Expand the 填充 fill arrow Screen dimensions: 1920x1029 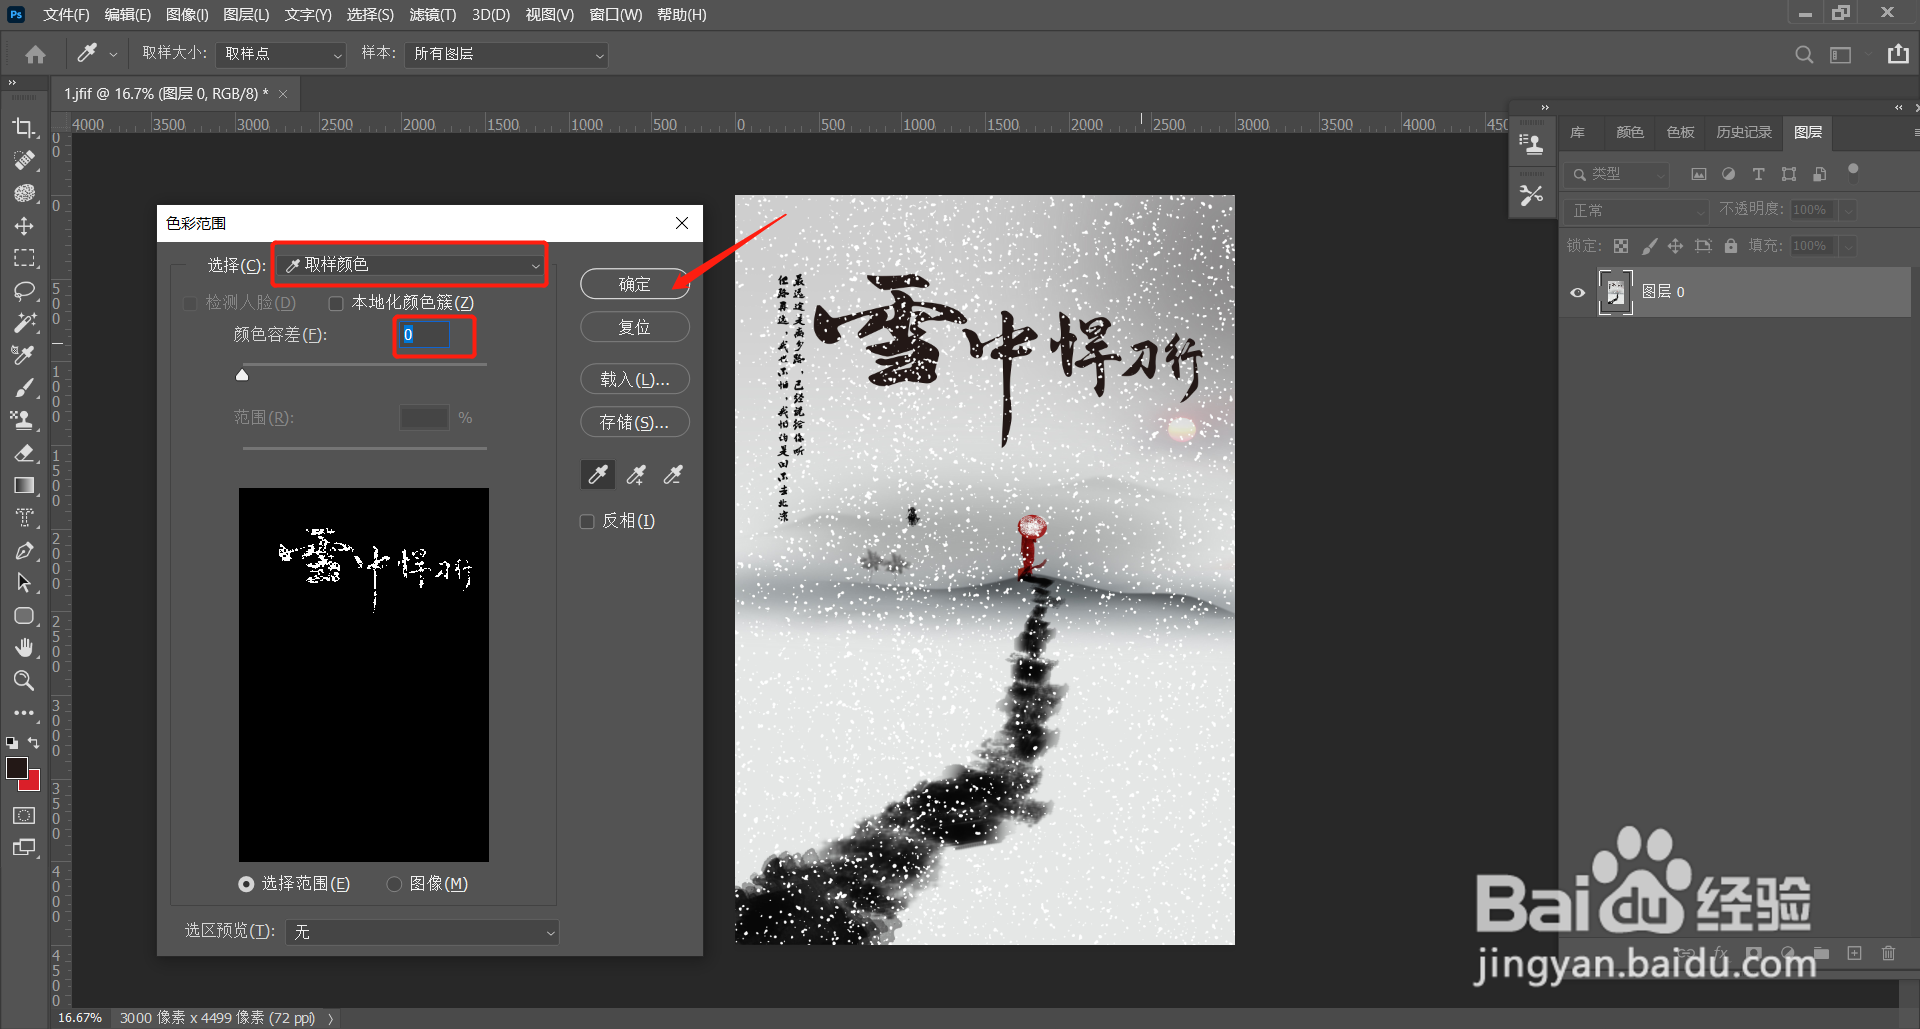click(1849, 246)
